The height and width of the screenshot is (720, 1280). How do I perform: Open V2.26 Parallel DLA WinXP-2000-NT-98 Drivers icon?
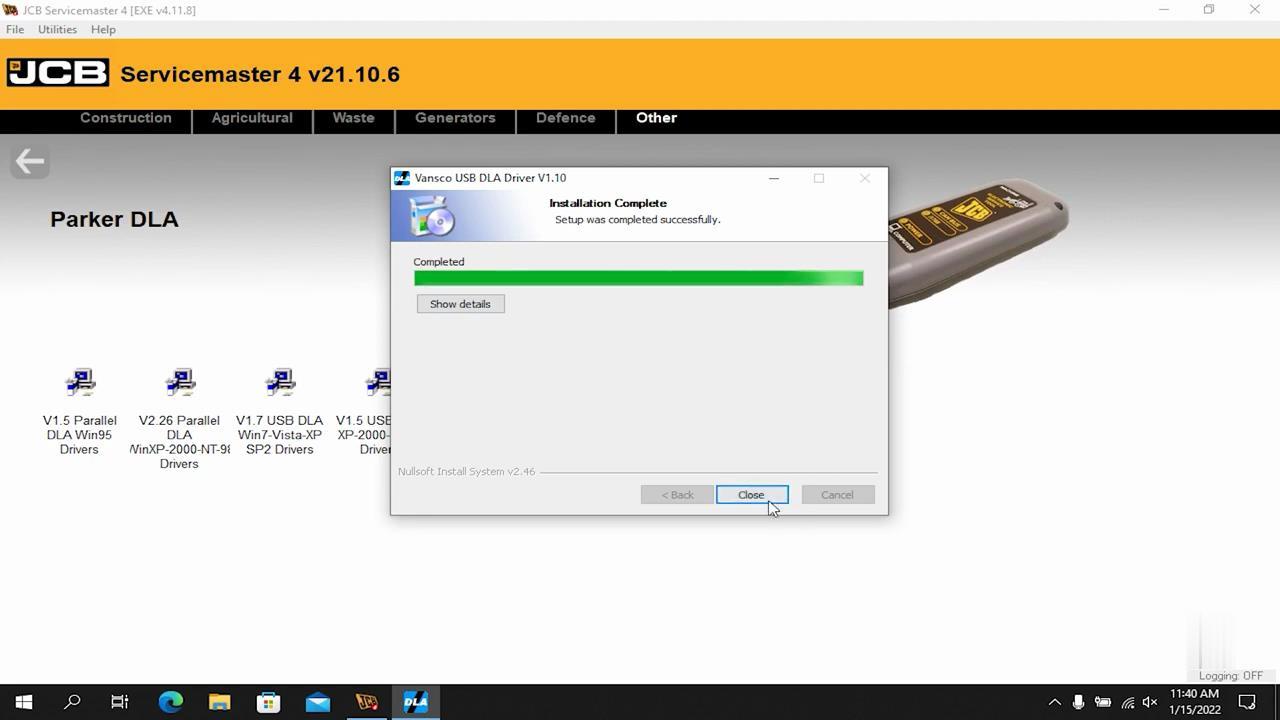180,383
